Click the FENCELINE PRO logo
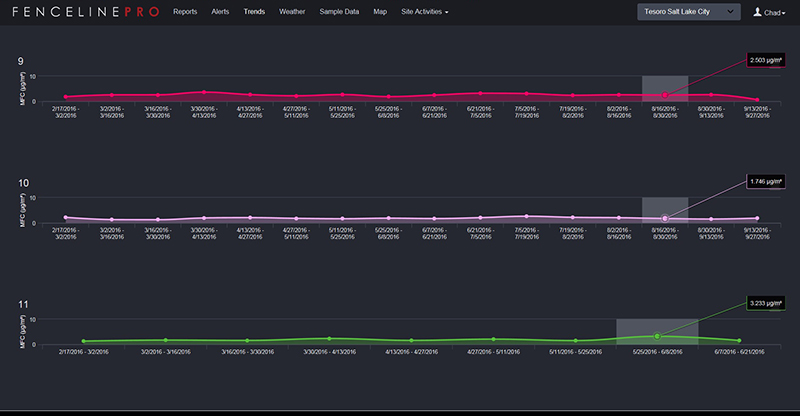 (86, 12)
